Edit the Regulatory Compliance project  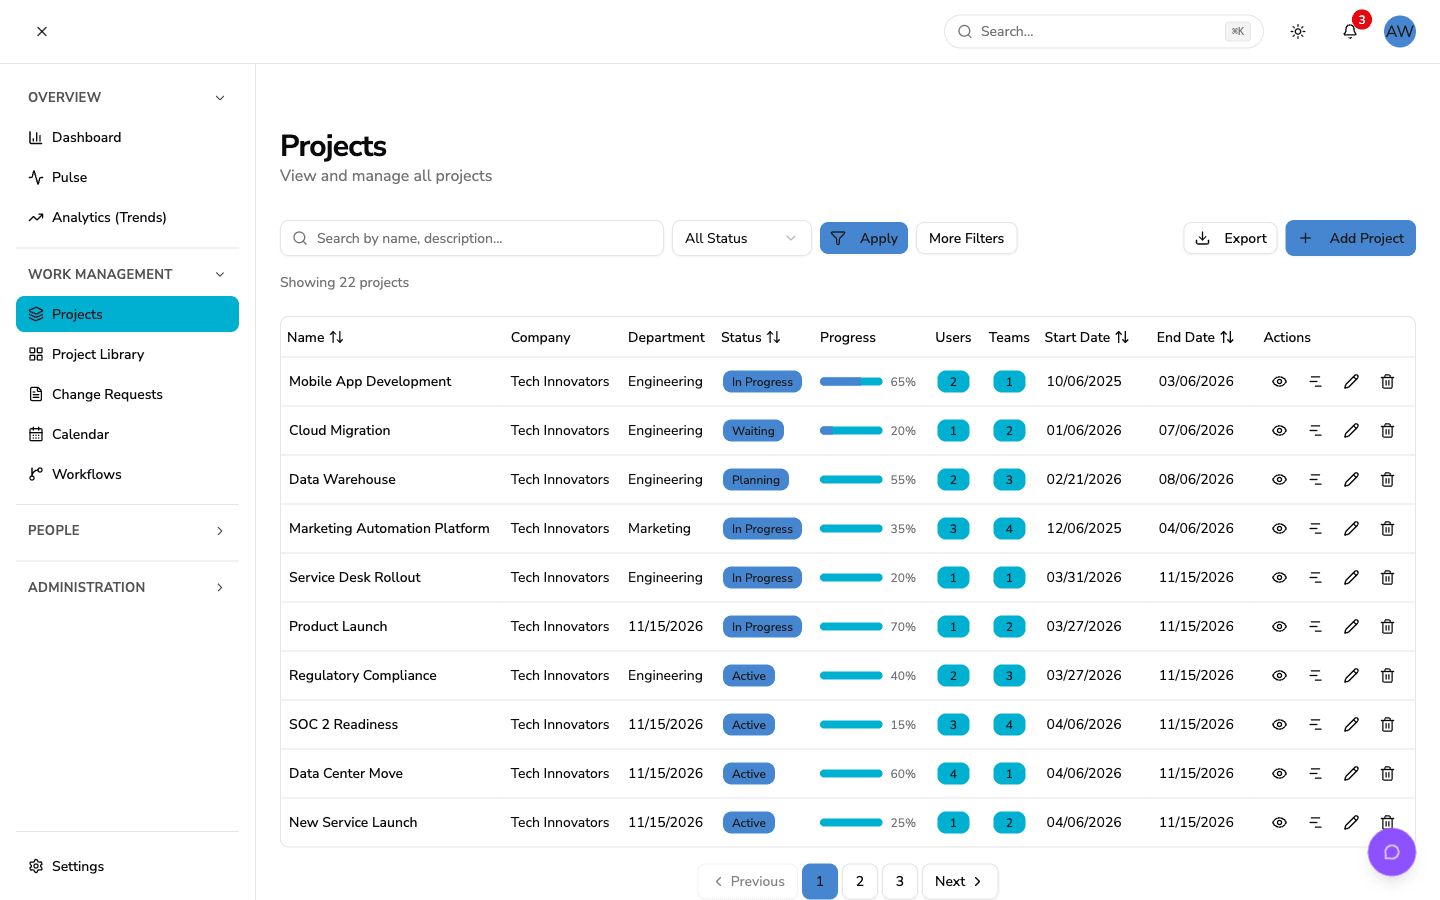click(x=1351, y=675)
